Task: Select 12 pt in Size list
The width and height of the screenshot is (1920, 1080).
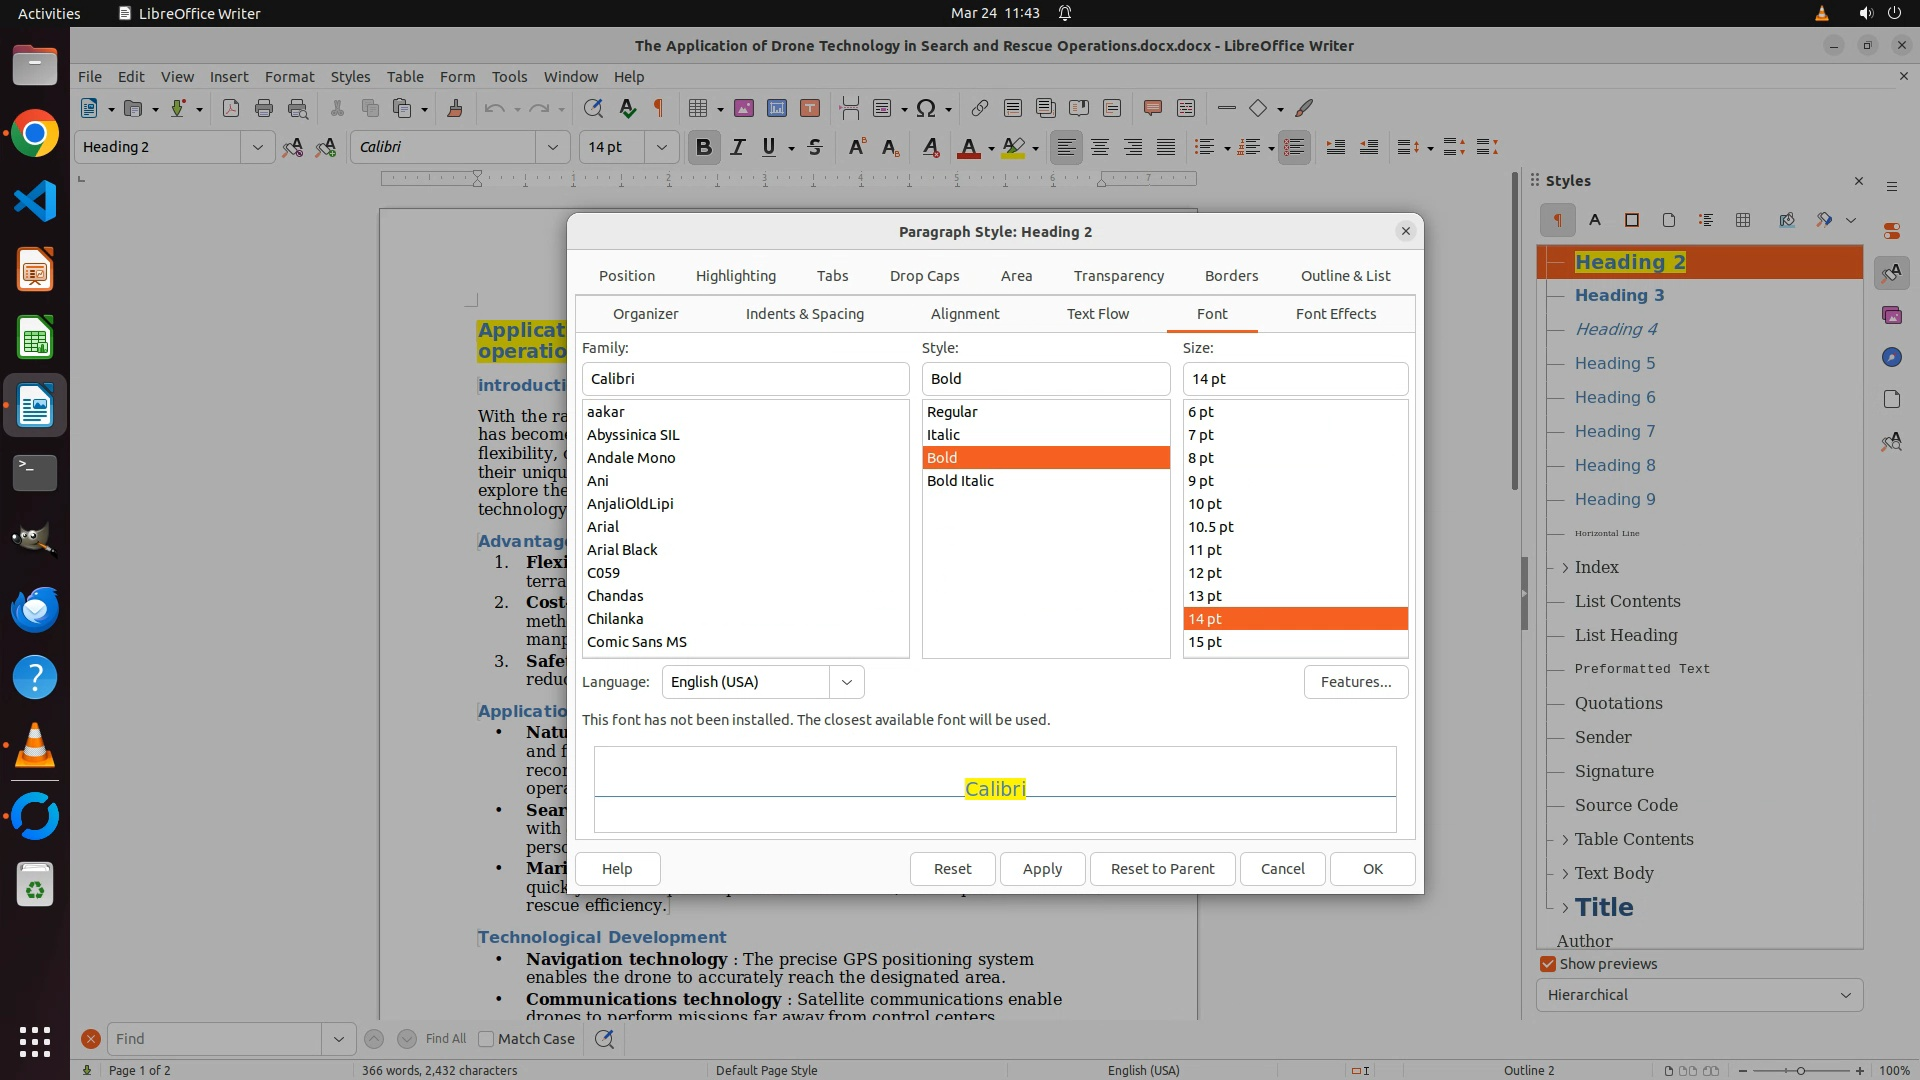Action: pos(1205,573)
